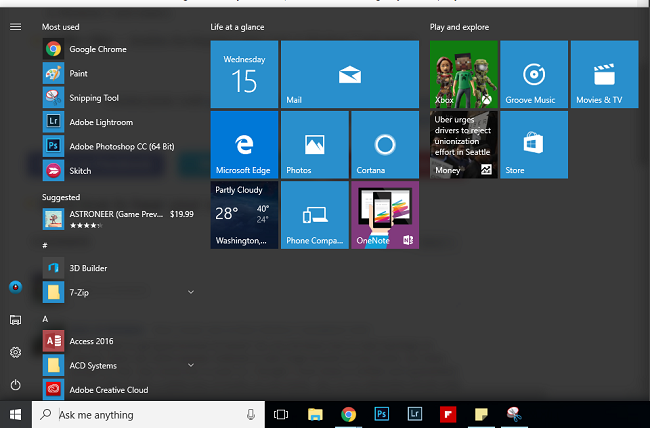Open the Xbox tile

[463, 74]
